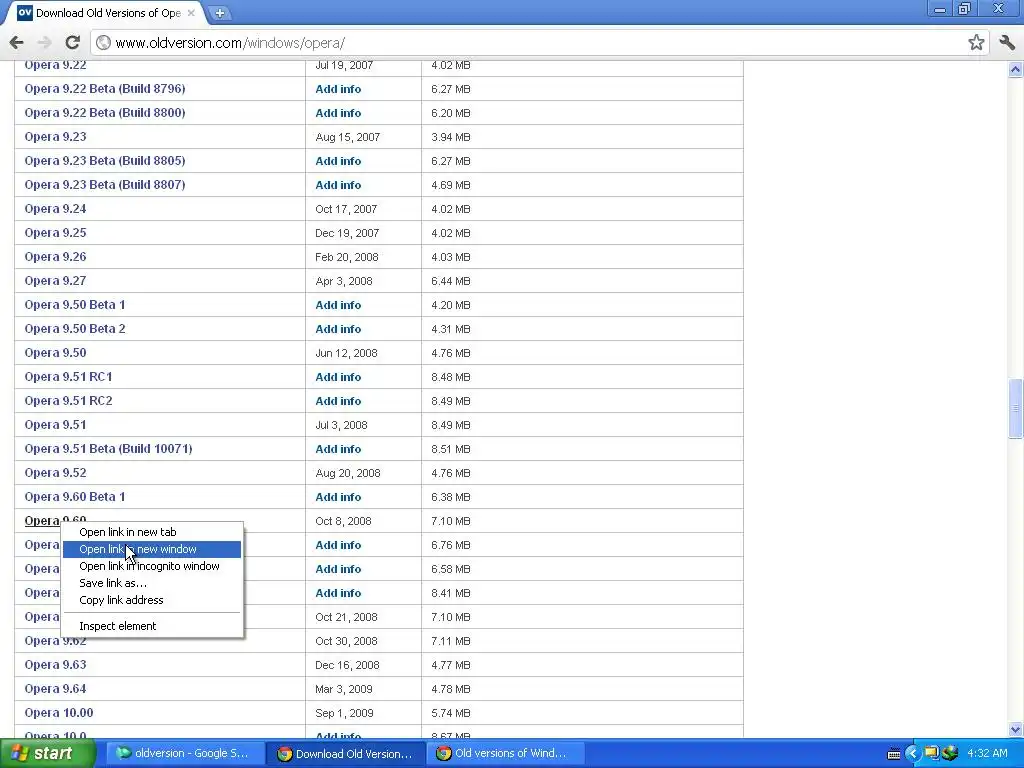Open the Opera 9.22 Beta (Build 8796) link
This screenshot has height=768, width=1024.
[x=104, y=89]
